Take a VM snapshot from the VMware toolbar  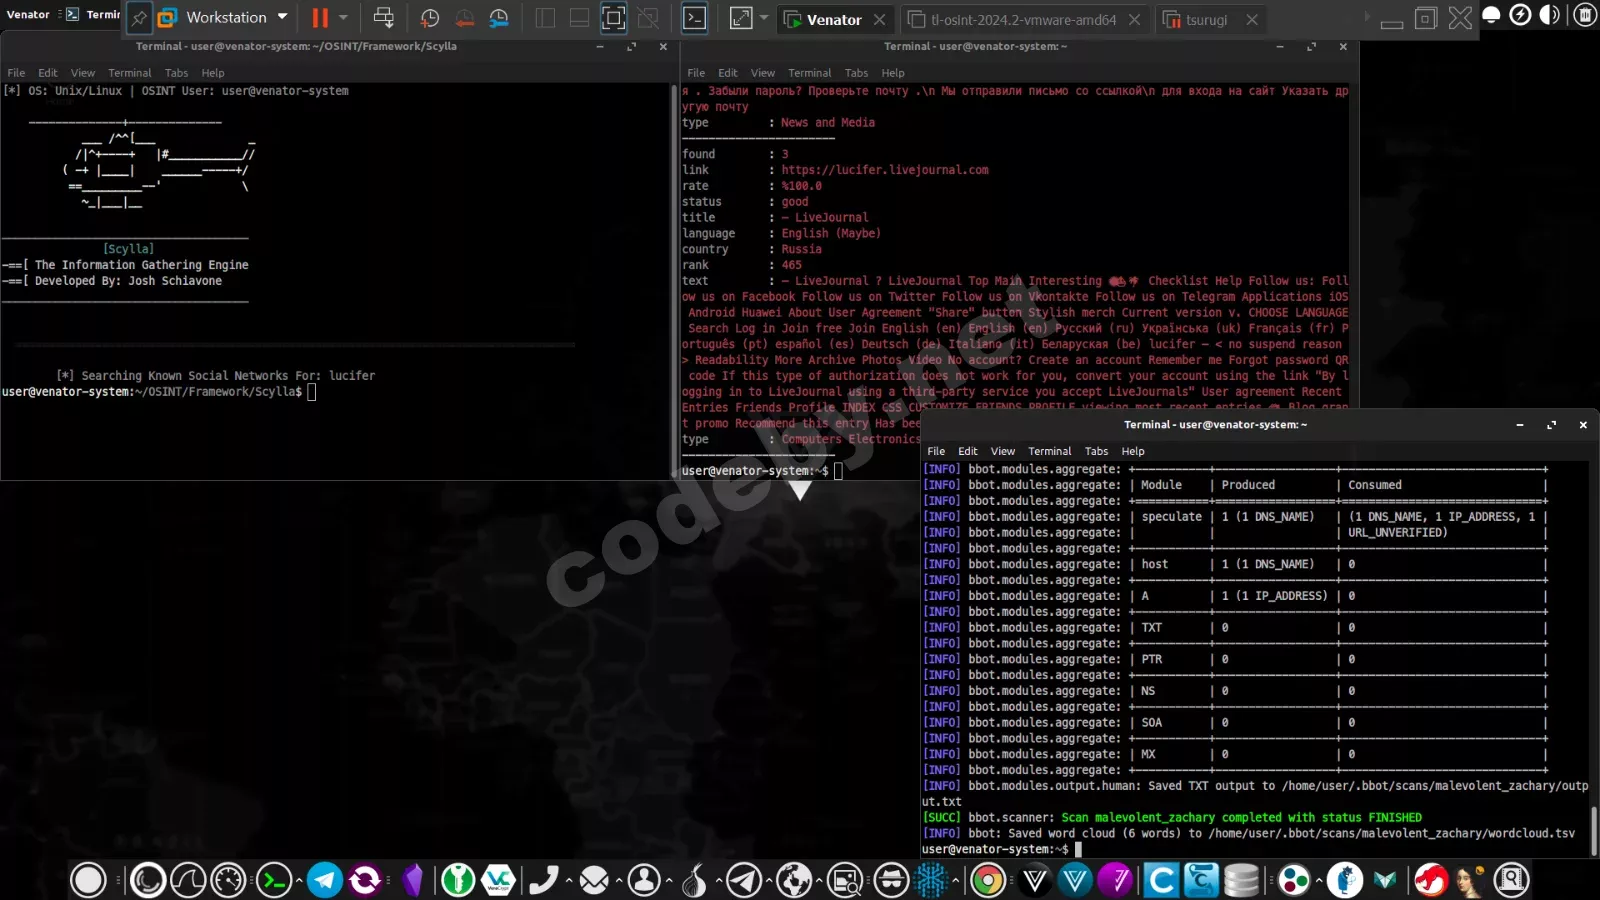pos(428,18)
